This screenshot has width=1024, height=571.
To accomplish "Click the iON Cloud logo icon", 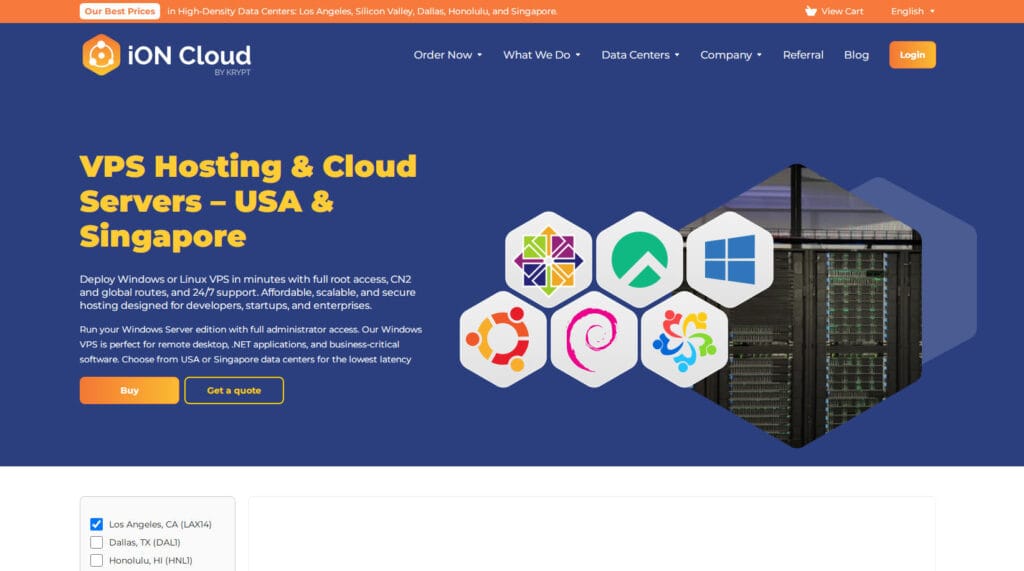I will (101, 55).
